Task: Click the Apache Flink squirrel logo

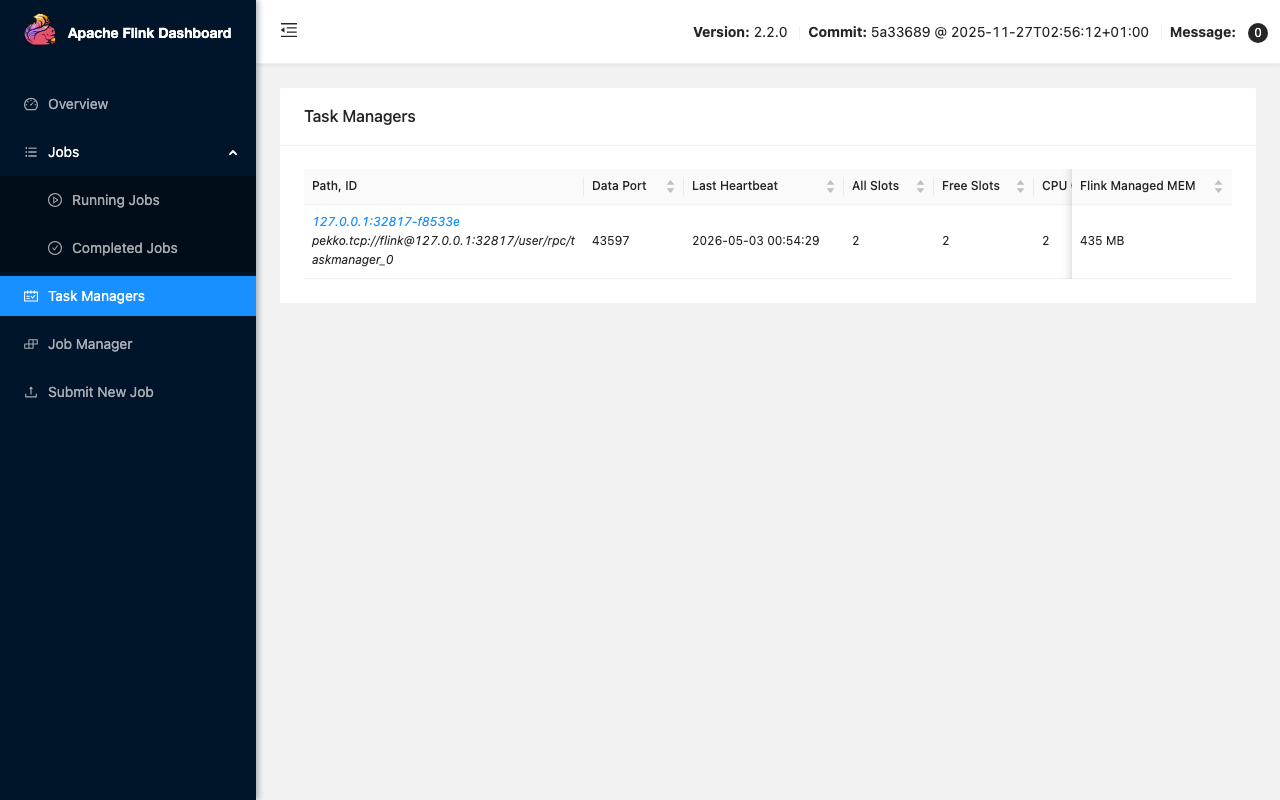Action: [x=40, y=31]
